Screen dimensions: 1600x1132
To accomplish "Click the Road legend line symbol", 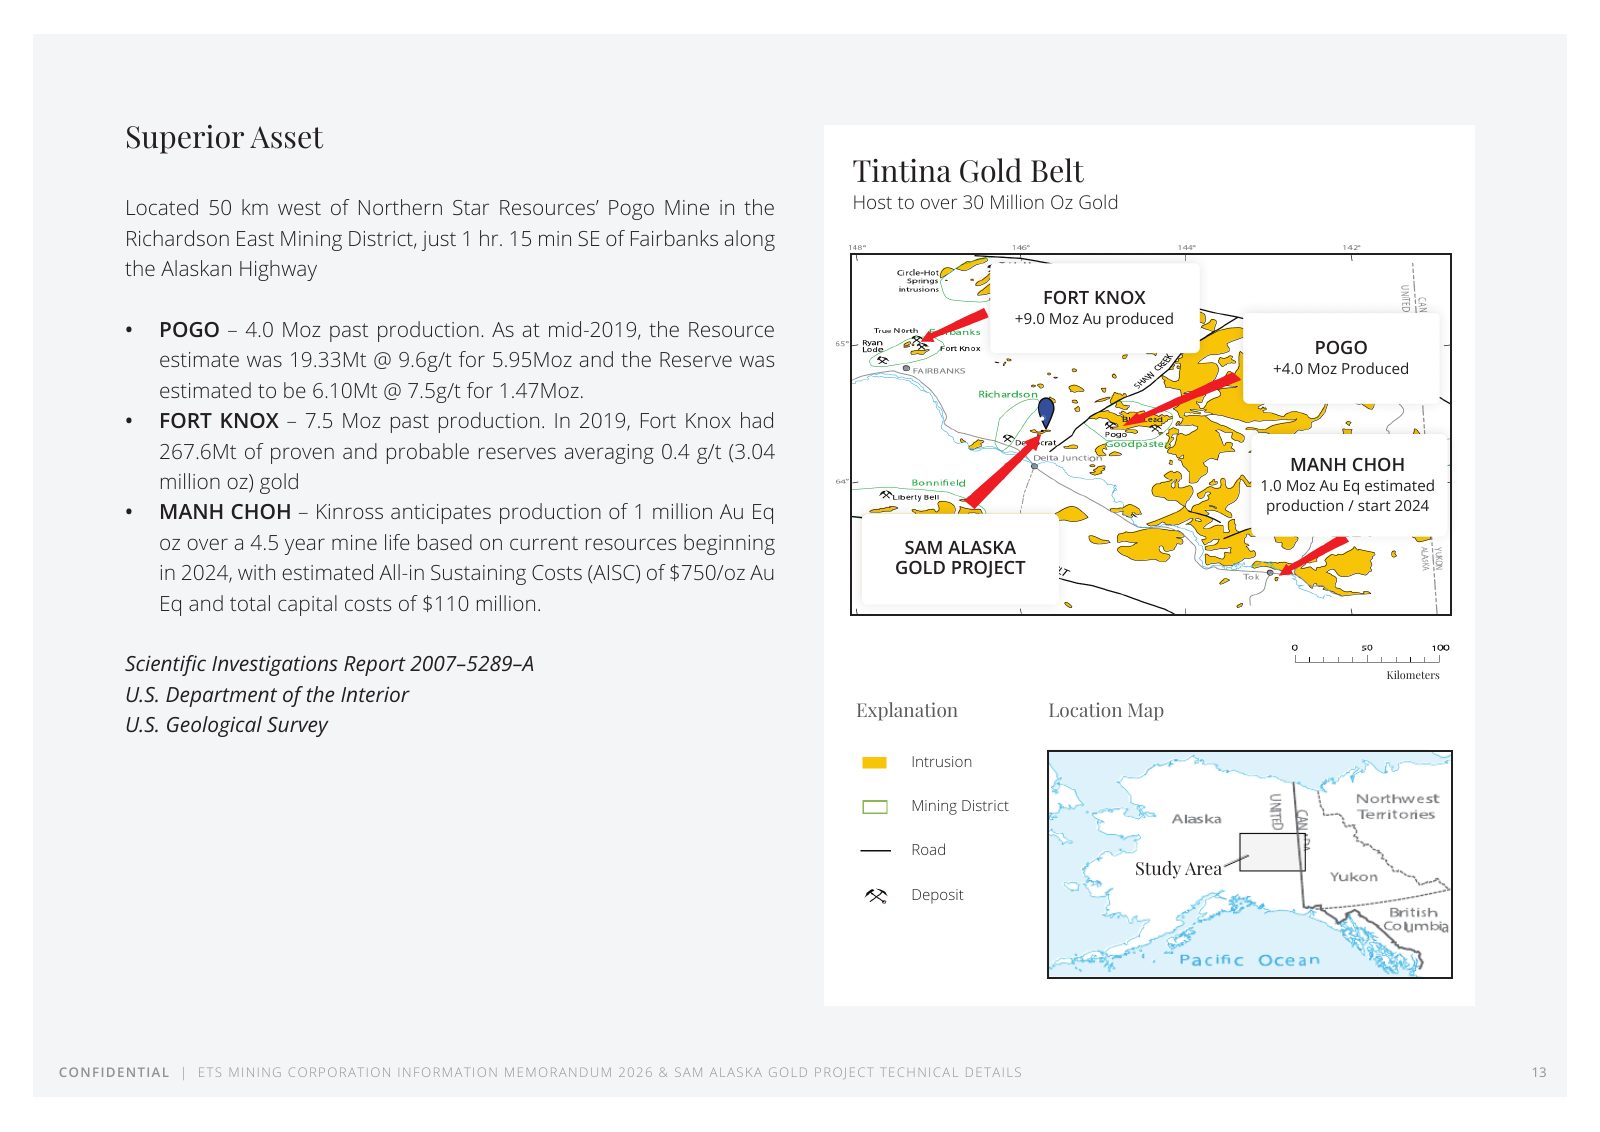I will (875, 850).
